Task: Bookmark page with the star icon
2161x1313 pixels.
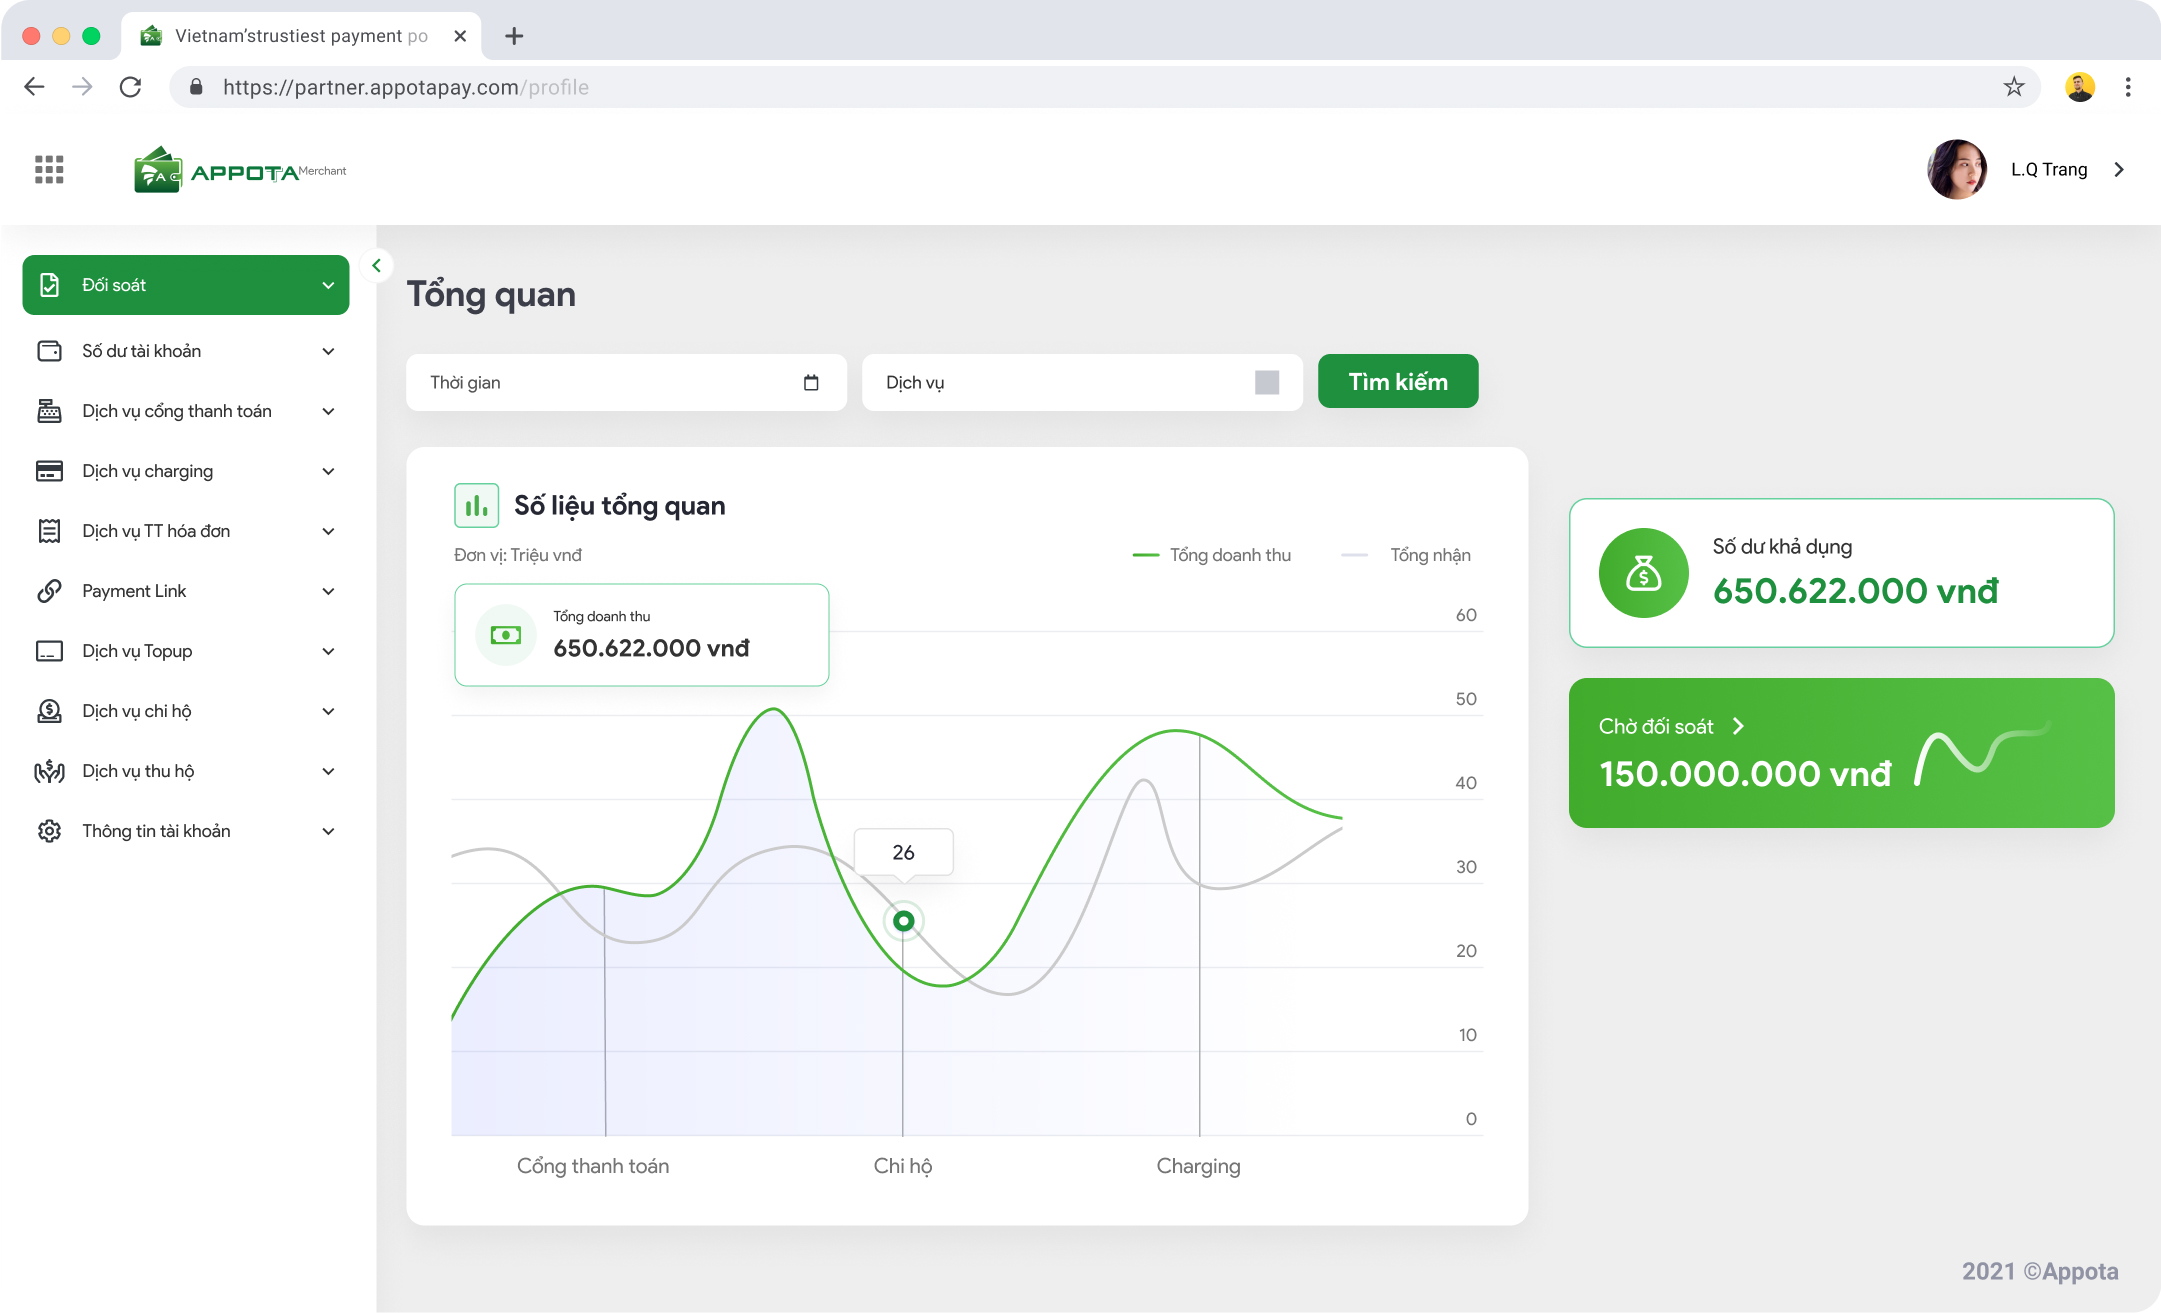Action: (2013, 87)
